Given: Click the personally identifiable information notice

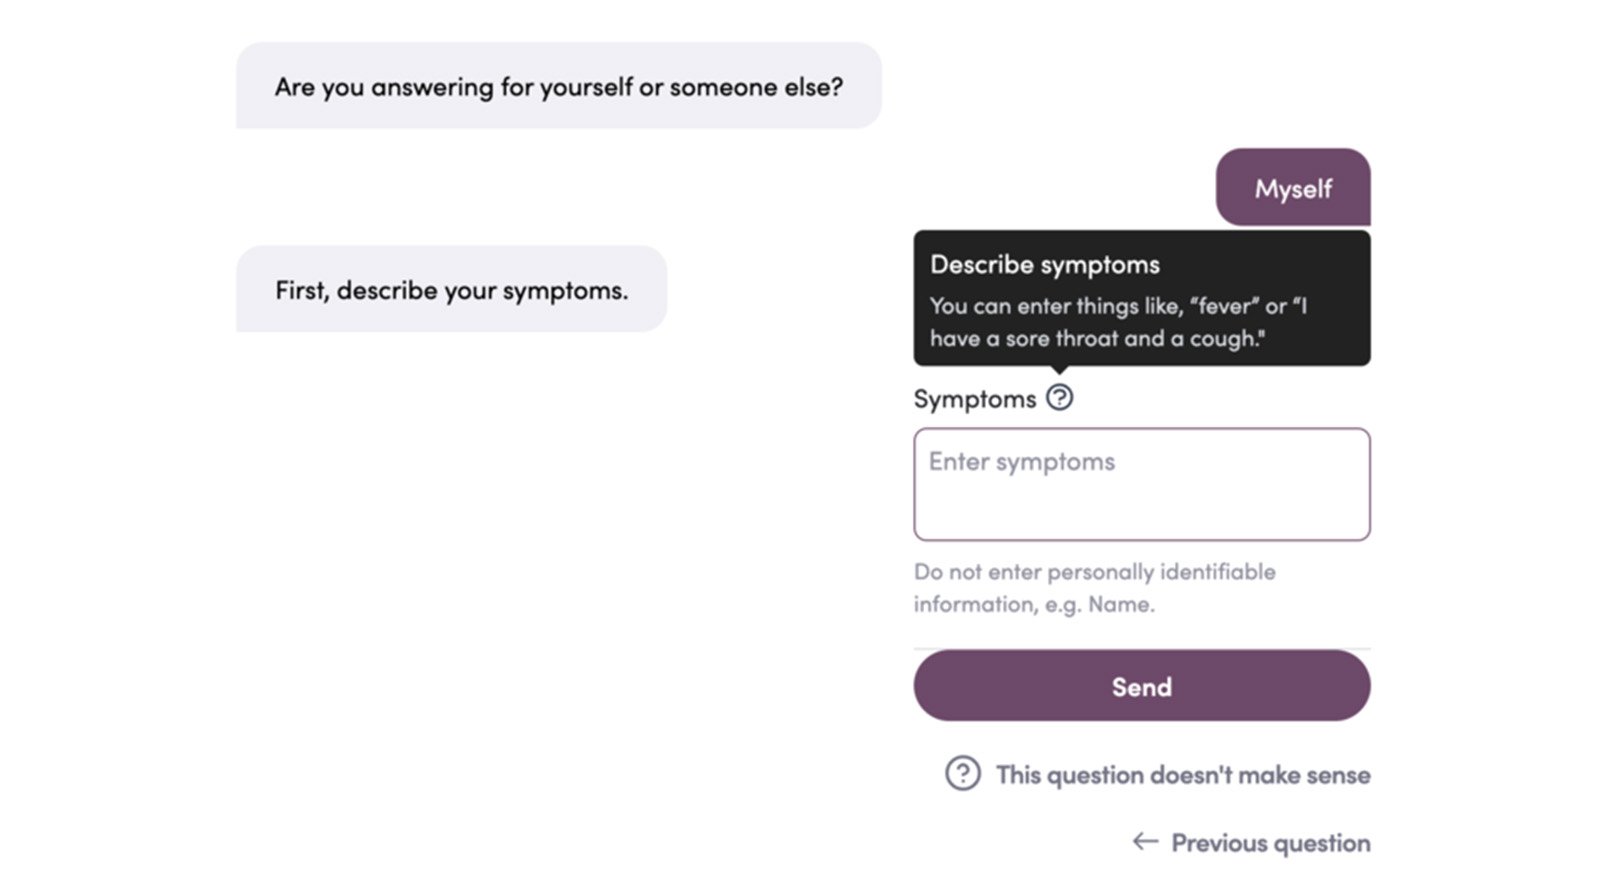Looking at the screenshot, I should coord(1094,588).
